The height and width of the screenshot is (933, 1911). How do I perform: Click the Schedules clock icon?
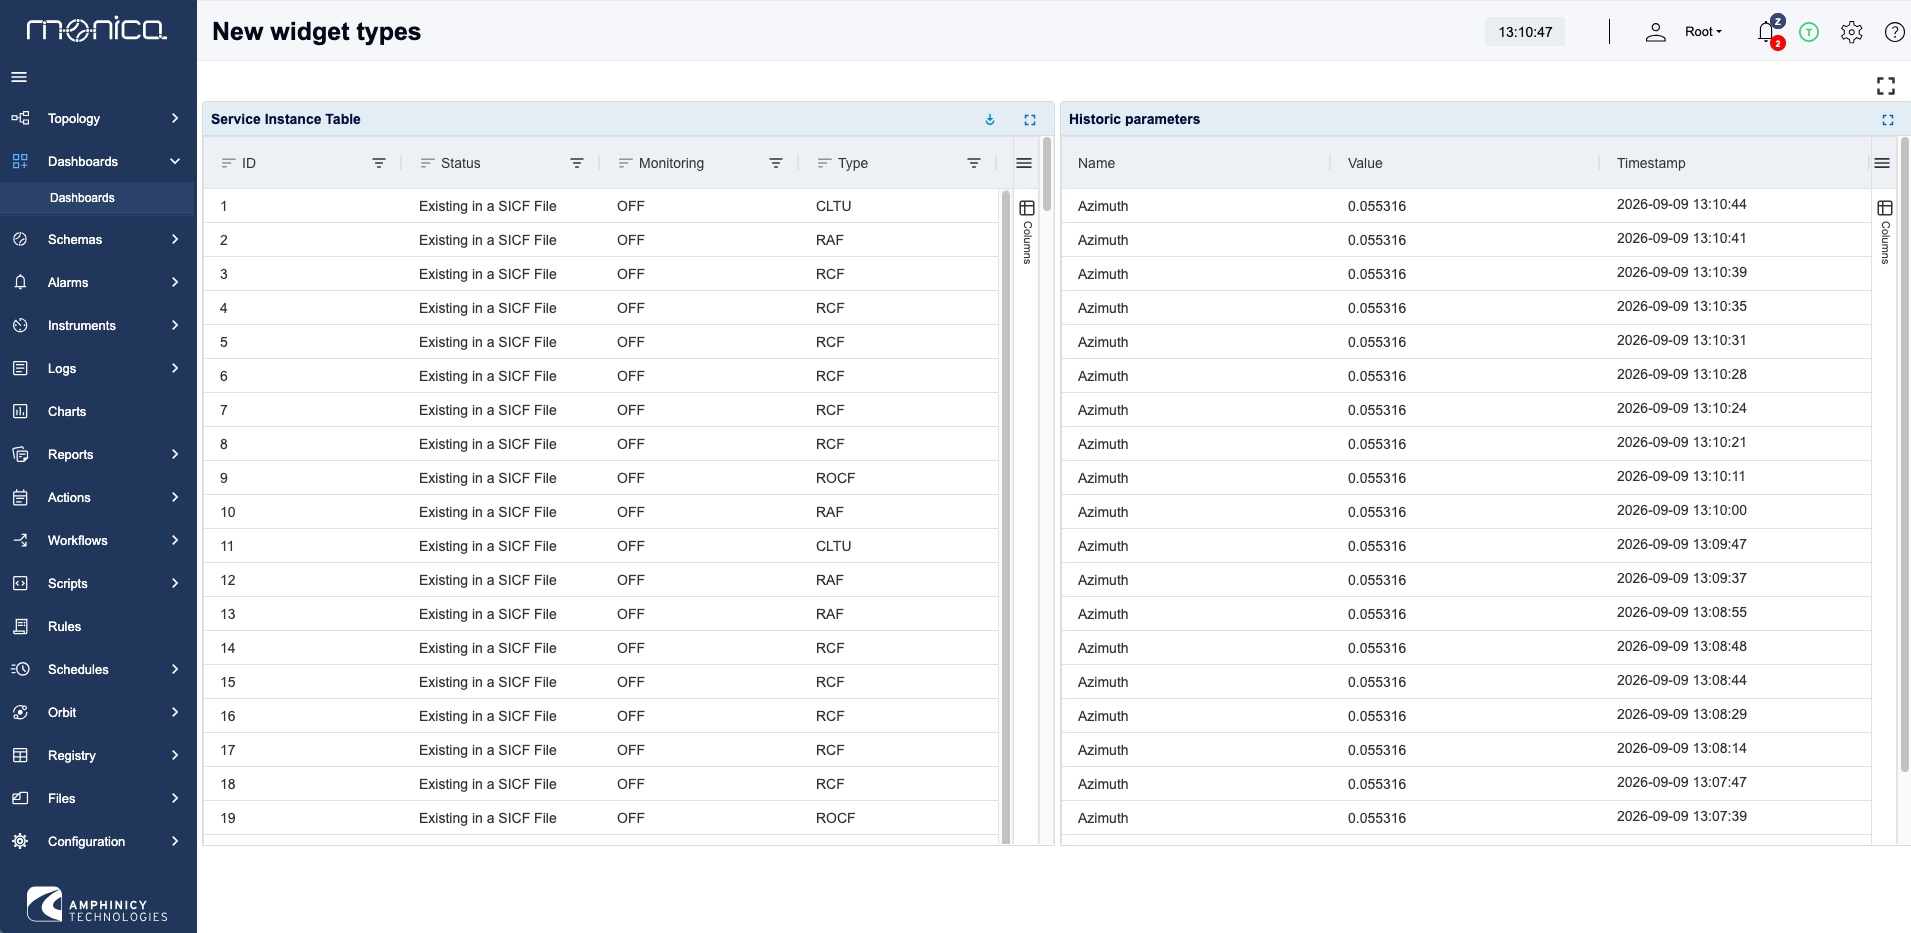(20, 669)
